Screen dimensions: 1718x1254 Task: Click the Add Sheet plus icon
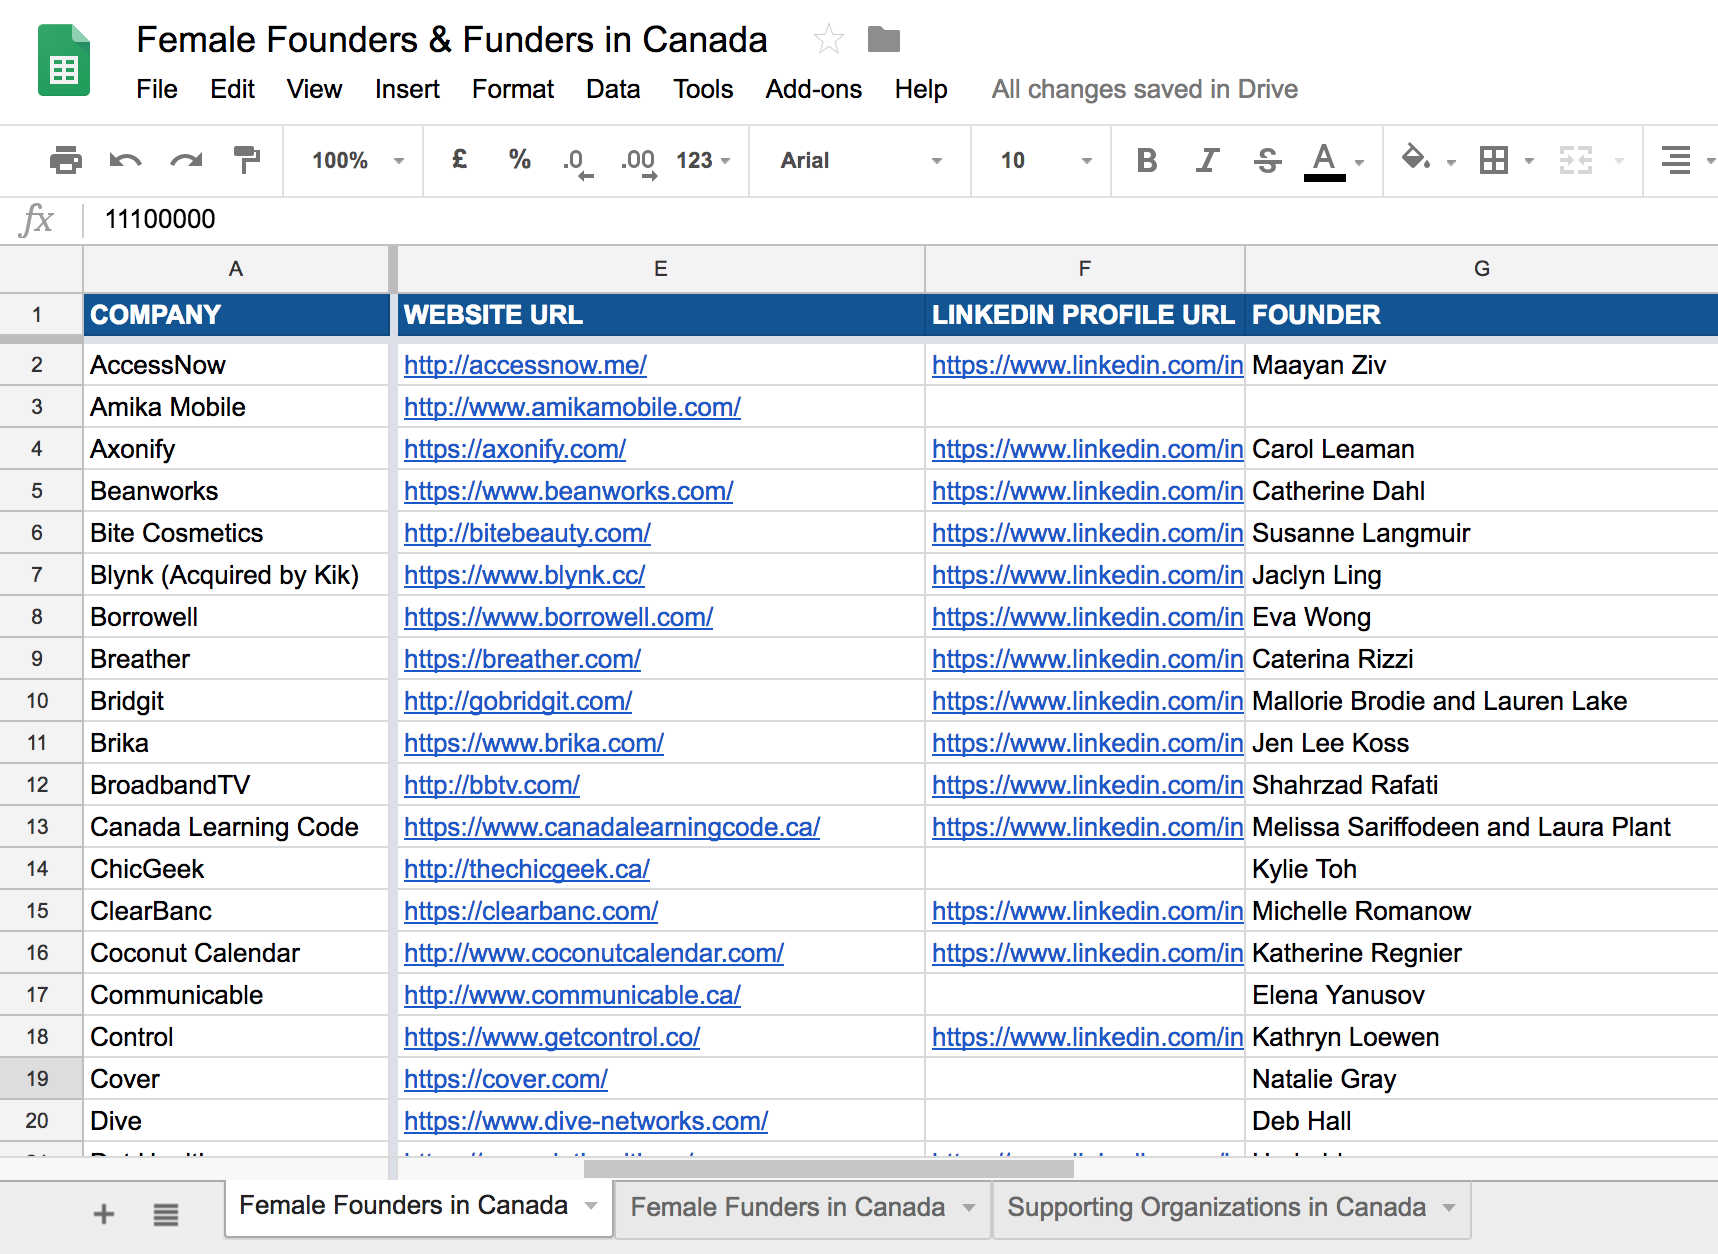pos(104,1214)
